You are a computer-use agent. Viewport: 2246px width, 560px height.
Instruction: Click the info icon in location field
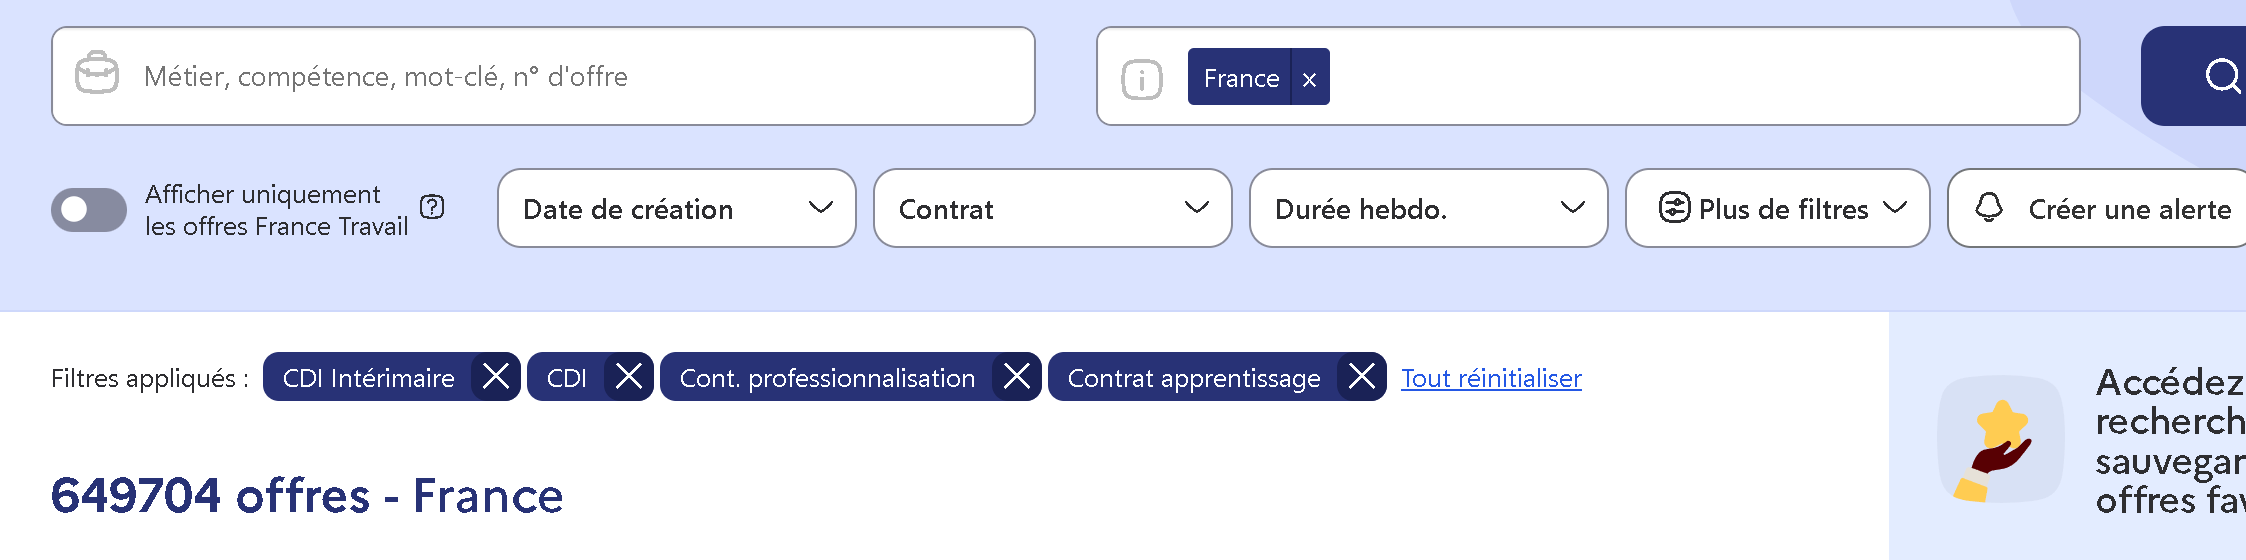click(1141, 79)
